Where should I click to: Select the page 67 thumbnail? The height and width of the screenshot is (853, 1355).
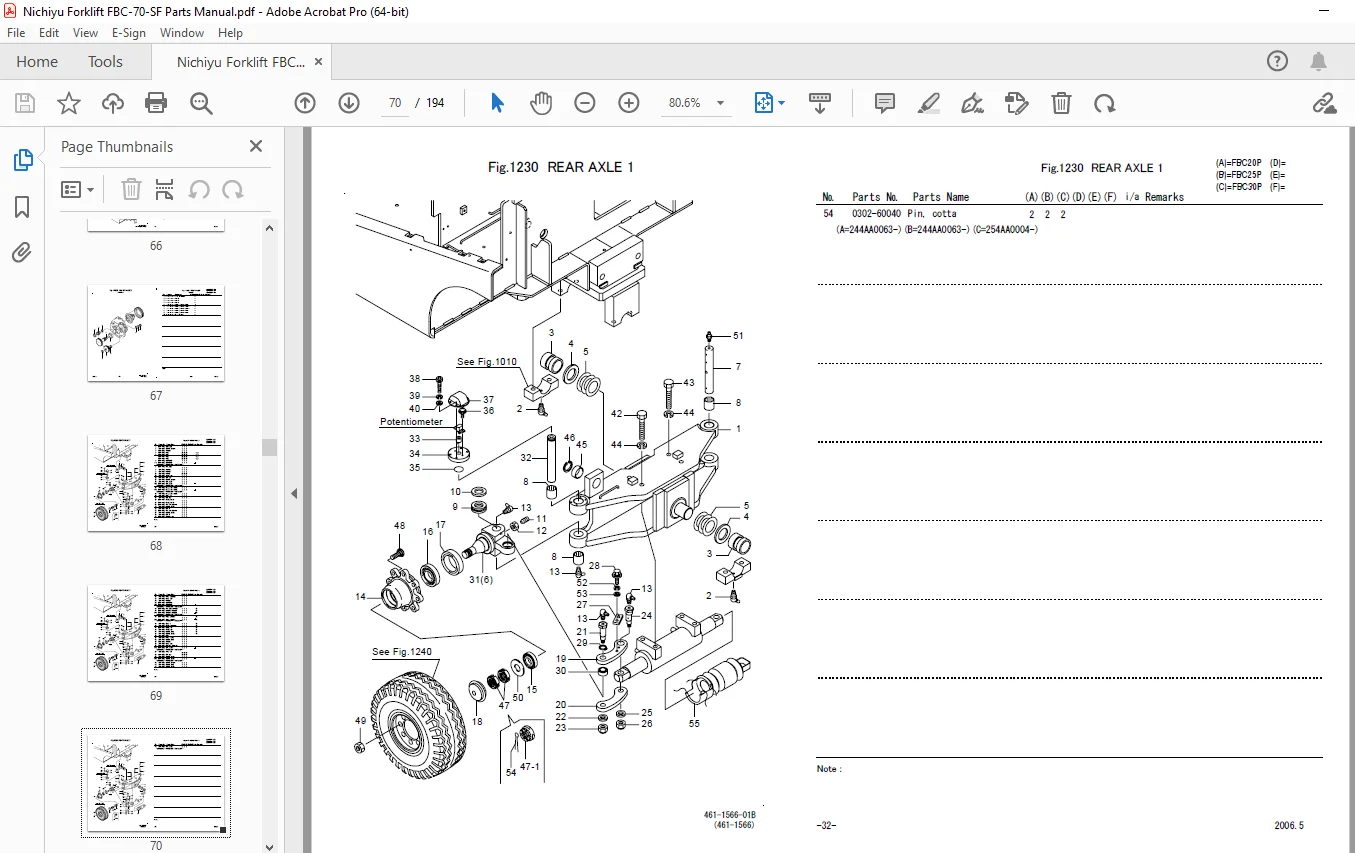(156, 333)
